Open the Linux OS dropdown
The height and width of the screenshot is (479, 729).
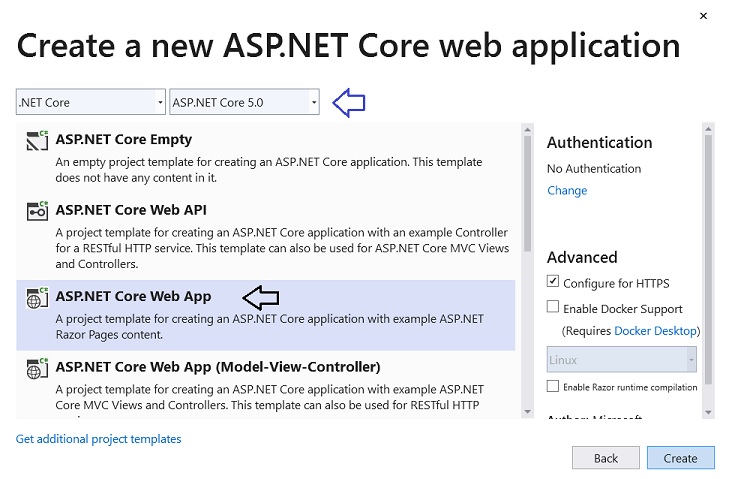click(622, 359)
